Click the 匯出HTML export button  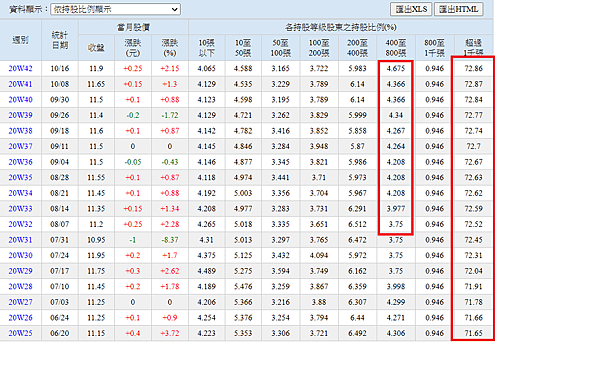pyautogui.click(x=458, y=9)
